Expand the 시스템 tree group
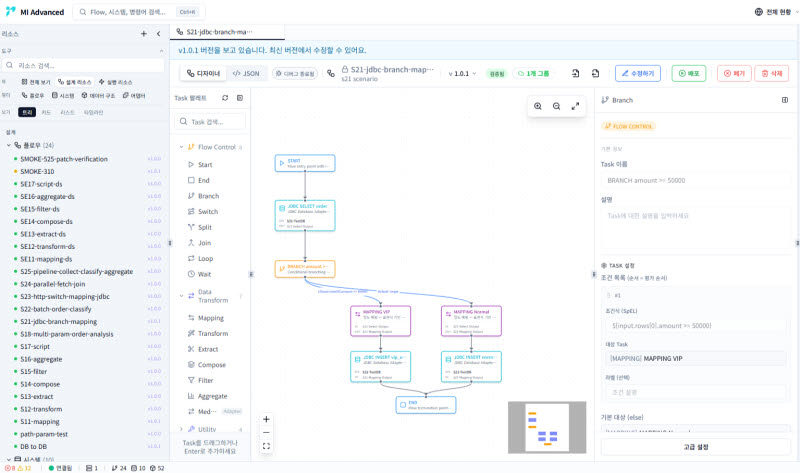This screenshot has width=800, height=473. [x=9, y=459]
